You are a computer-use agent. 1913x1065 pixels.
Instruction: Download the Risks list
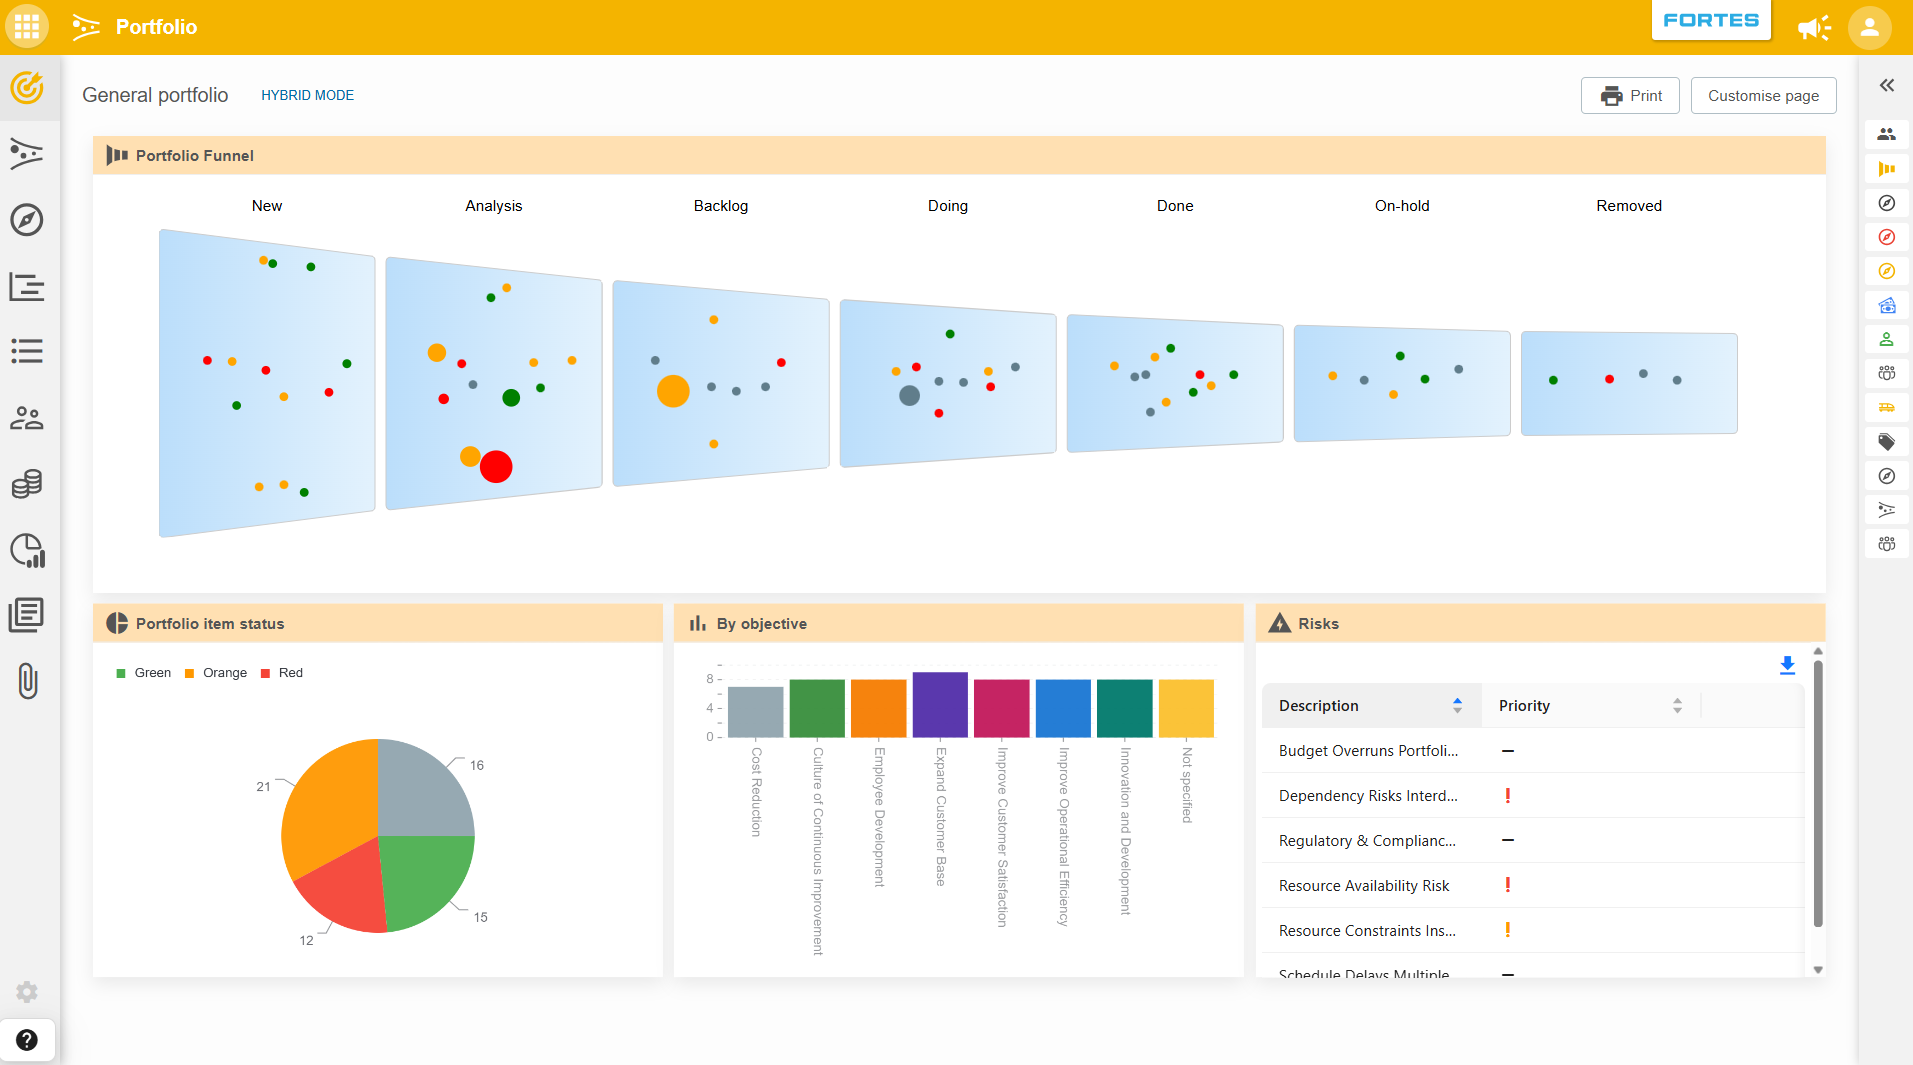1787,665
